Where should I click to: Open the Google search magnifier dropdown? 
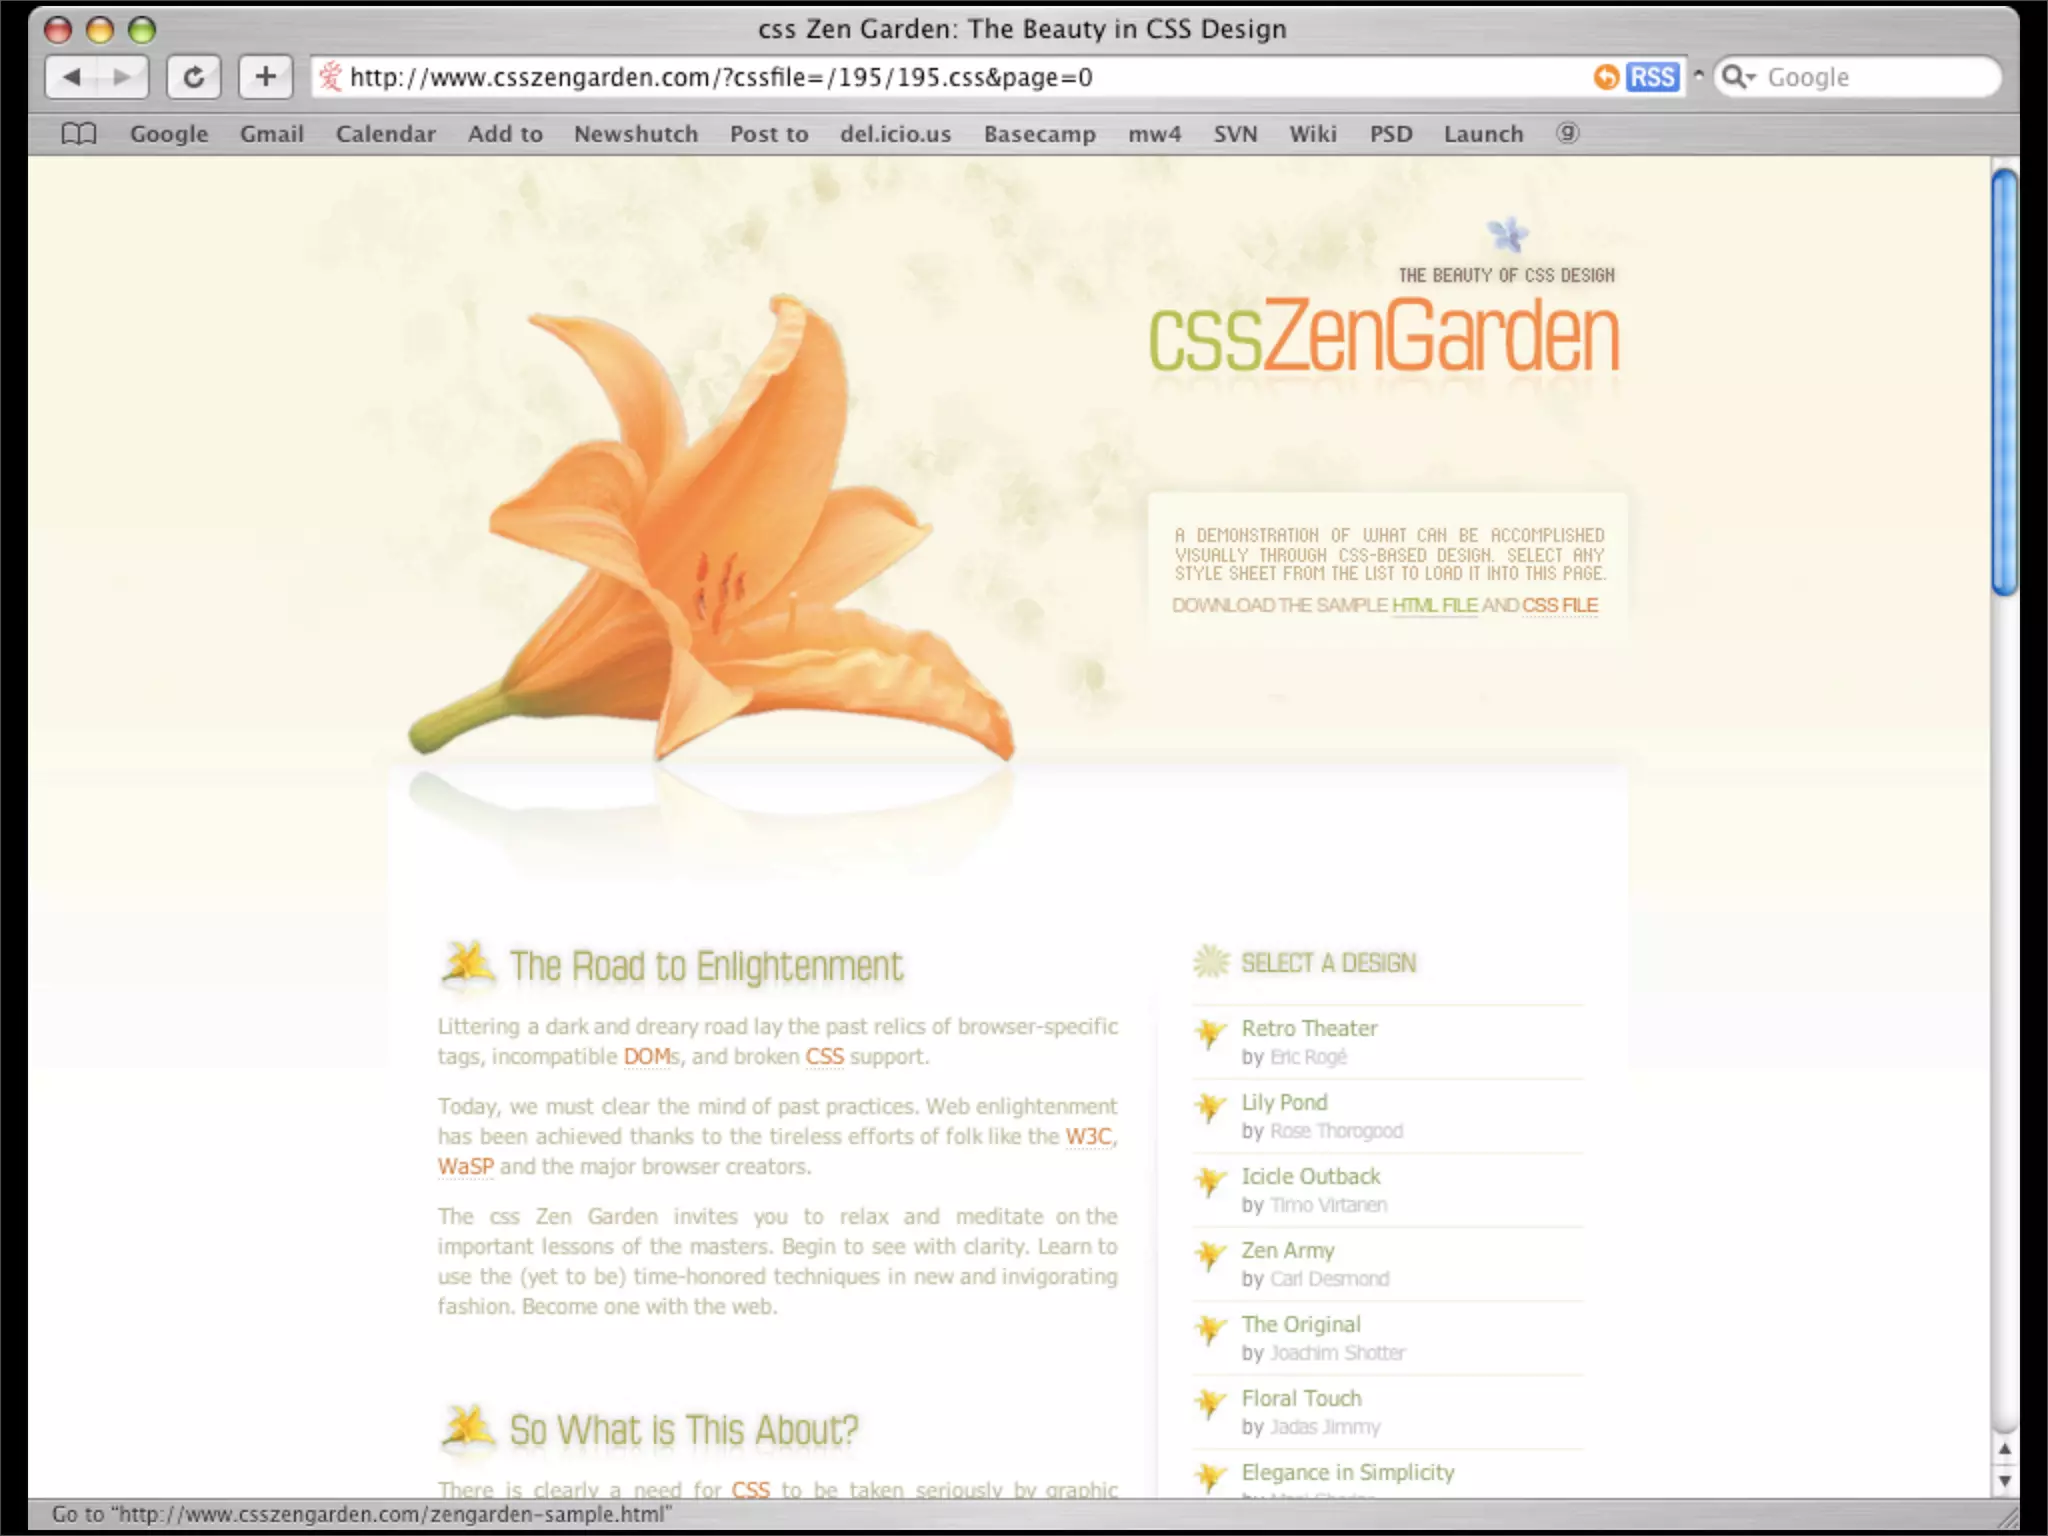click(1738, 77)
